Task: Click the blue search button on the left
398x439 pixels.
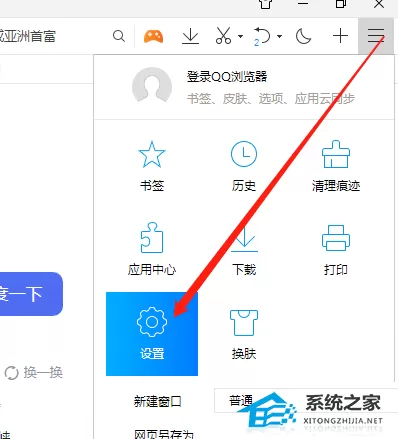Action: (x=31, y=294)
